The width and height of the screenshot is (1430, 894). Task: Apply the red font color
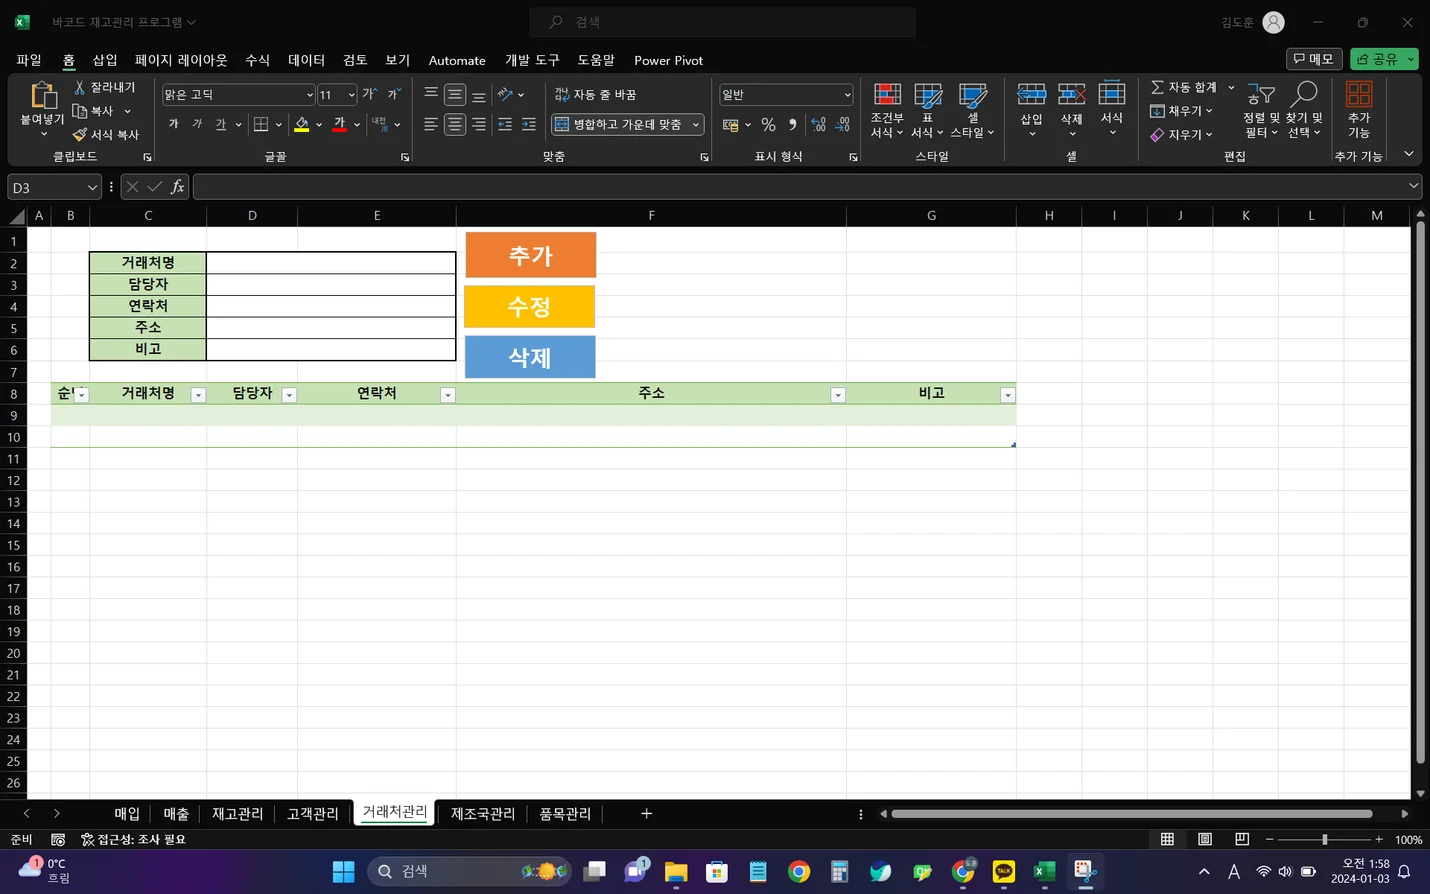coord(340,124)
